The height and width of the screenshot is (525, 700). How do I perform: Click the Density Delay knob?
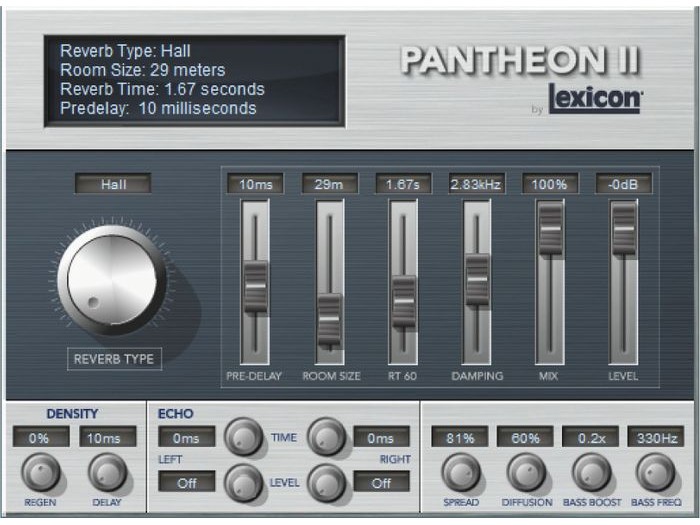107,472
